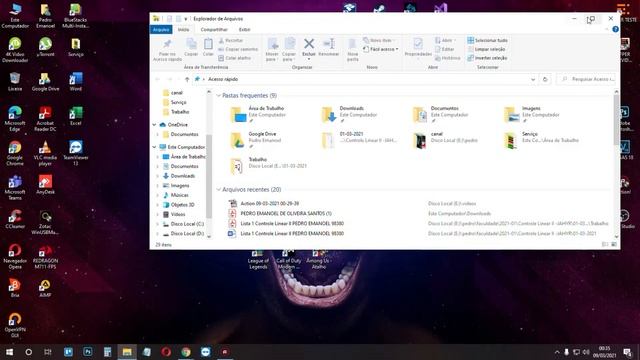Open Microsoft Teams desktop icon
This screenshot has height=360, width=640.
click(15, 188)
